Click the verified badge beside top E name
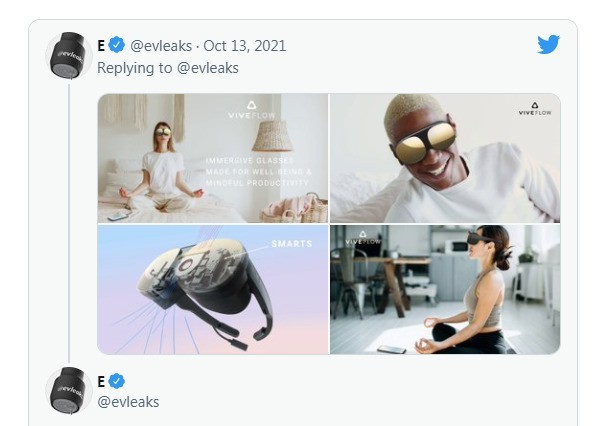 click(116, 45)
